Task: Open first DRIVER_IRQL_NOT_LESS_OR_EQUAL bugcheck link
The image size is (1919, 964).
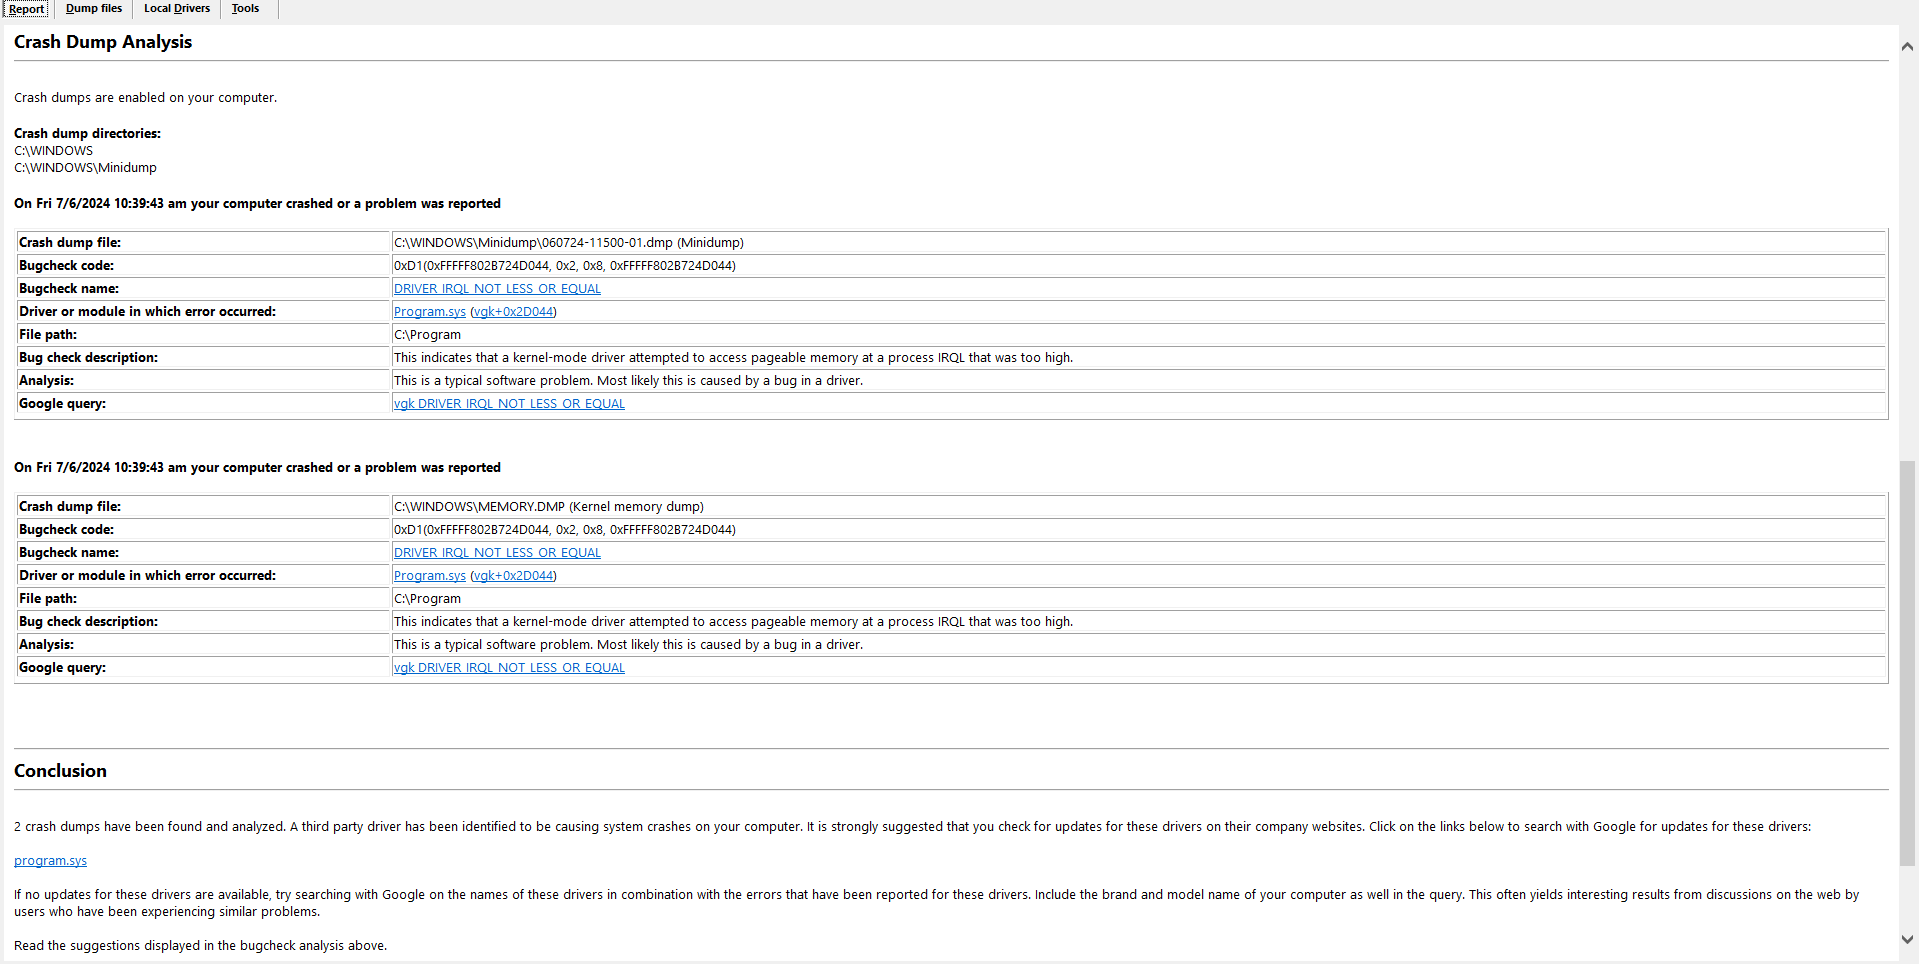Action: pyautogui.click(x=497, y=289)
